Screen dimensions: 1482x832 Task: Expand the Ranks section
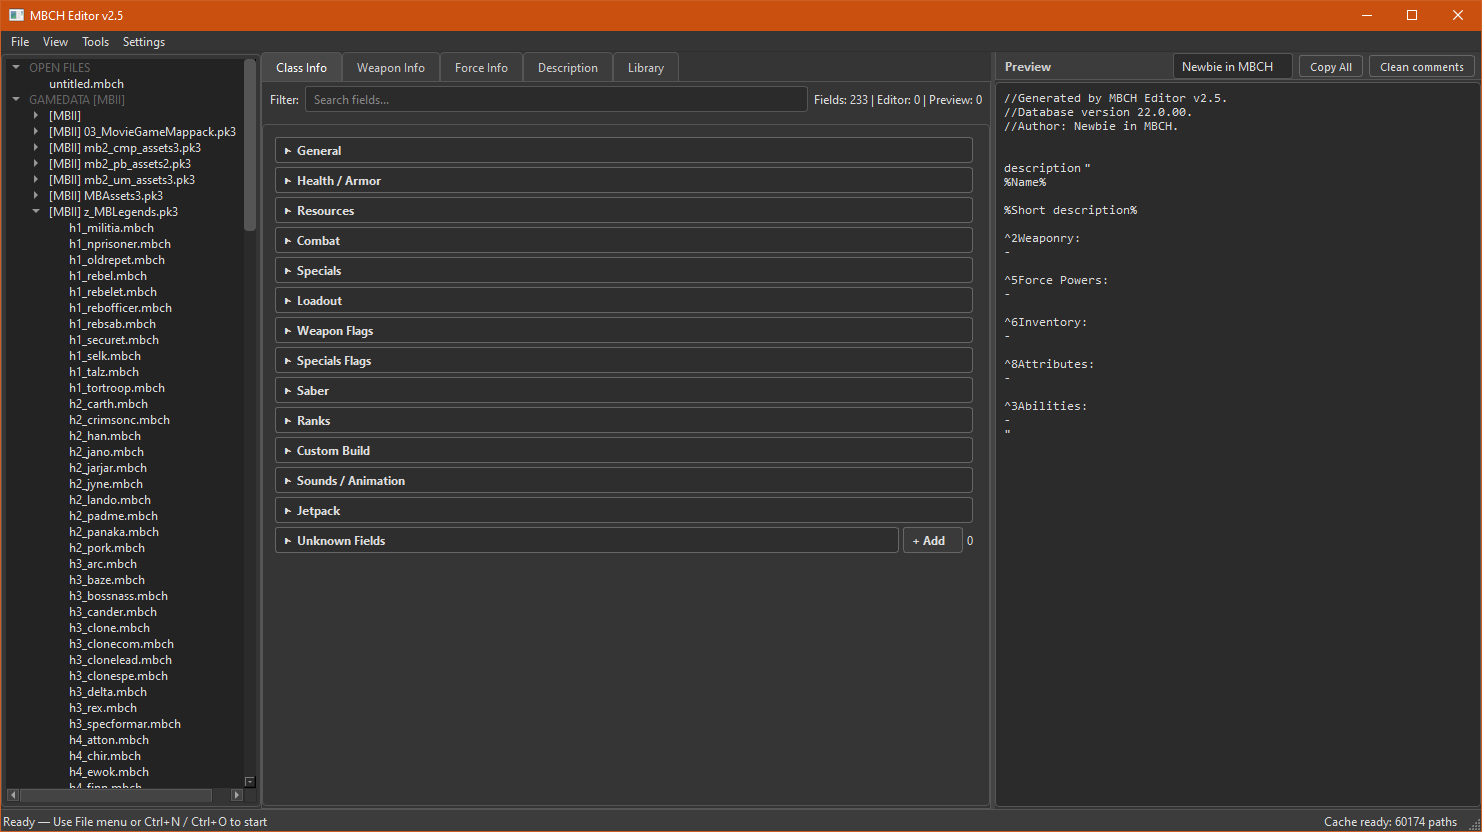623,420
